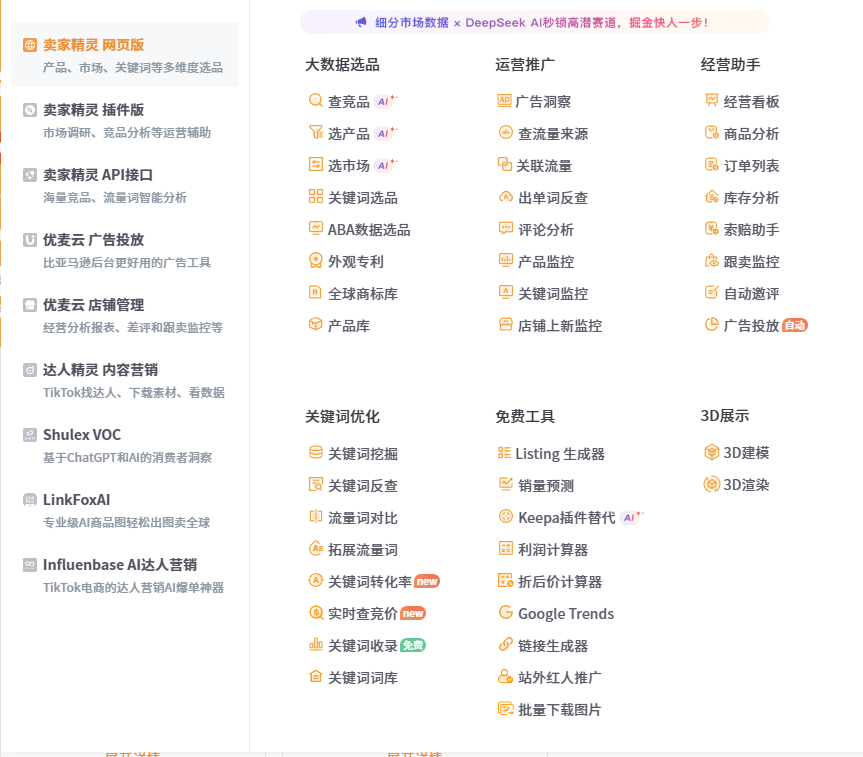The image size is (863, 757).
Task: Click the 广告洞察 AD icon
Action: click(x=504, y=101)
